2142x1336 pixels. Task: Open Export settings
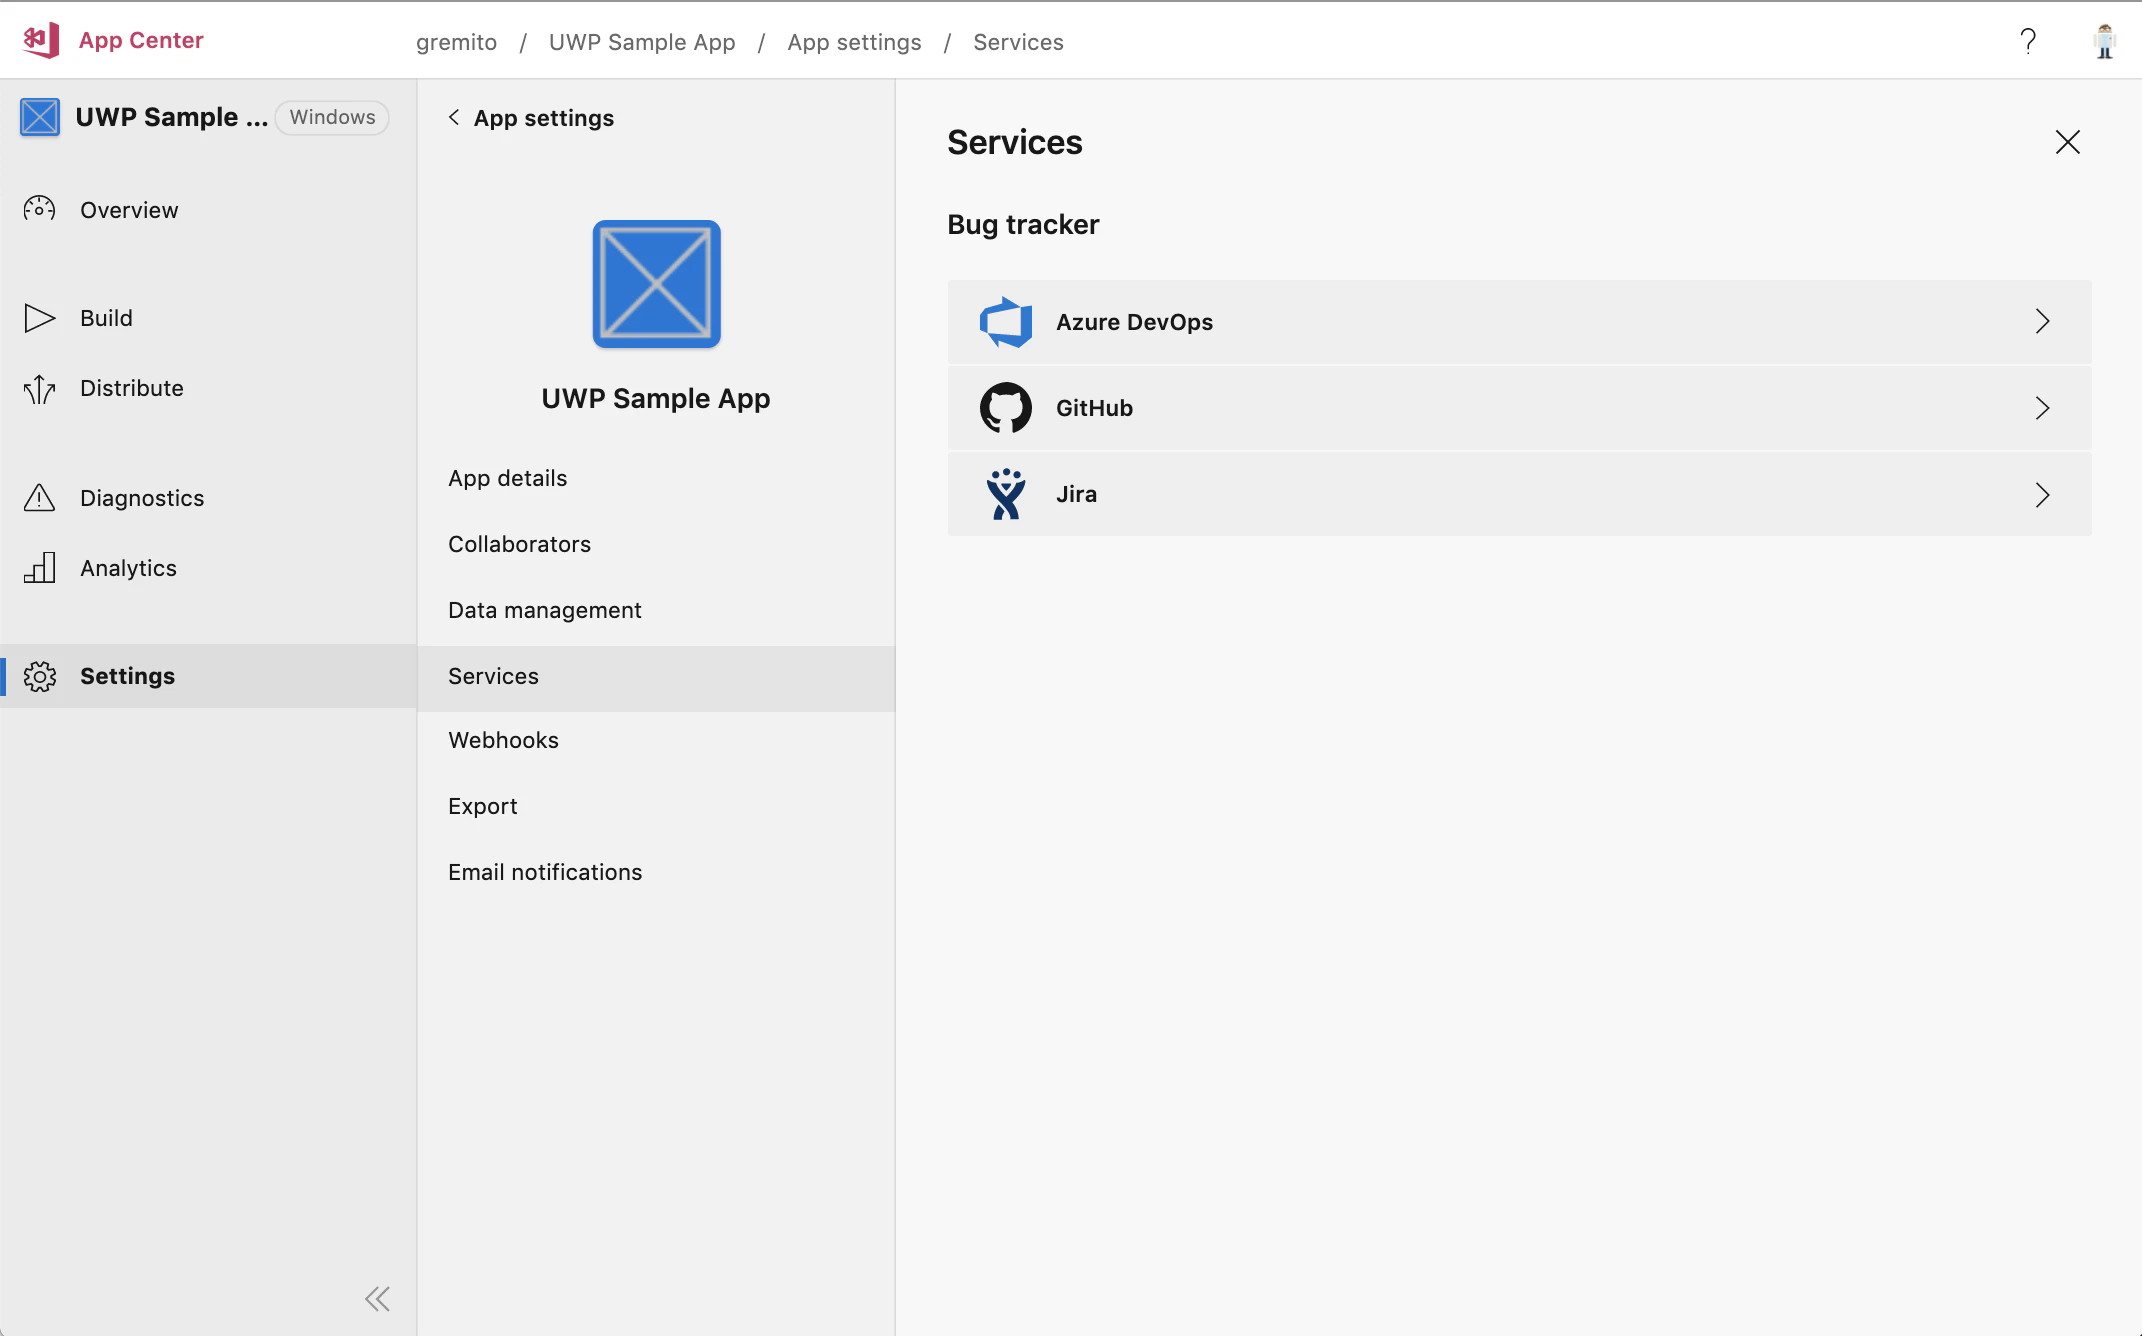coord(656,806)
